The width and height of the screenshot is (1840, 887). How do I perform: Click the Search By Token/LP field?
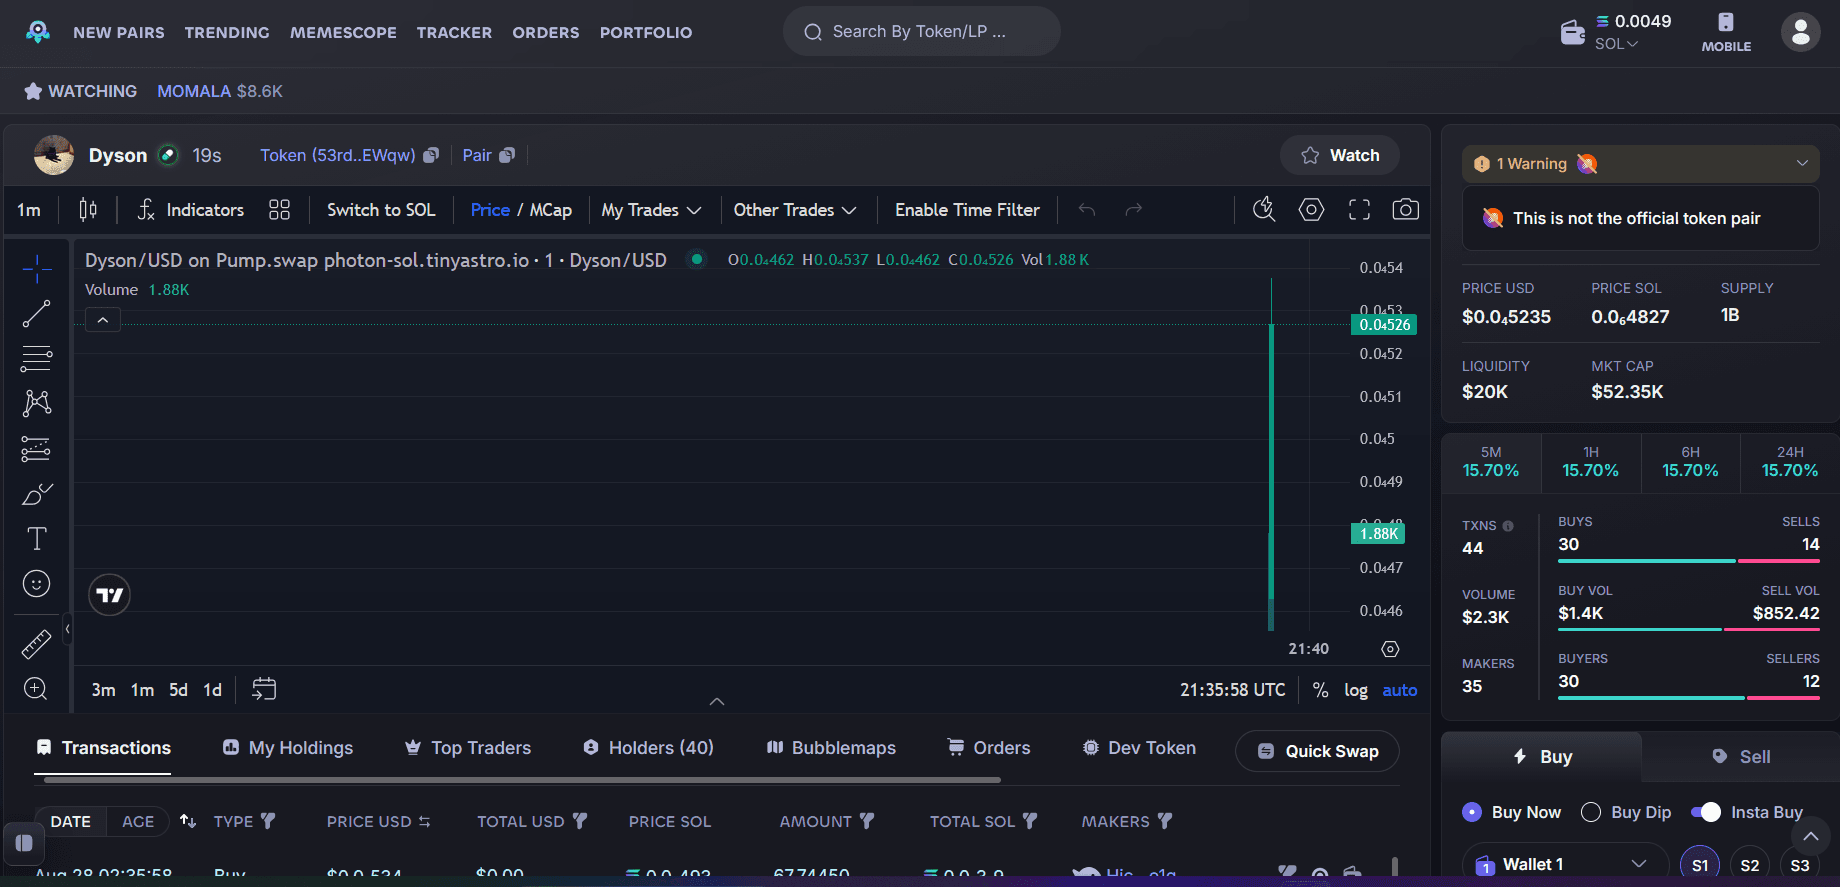tap(921, 32)
